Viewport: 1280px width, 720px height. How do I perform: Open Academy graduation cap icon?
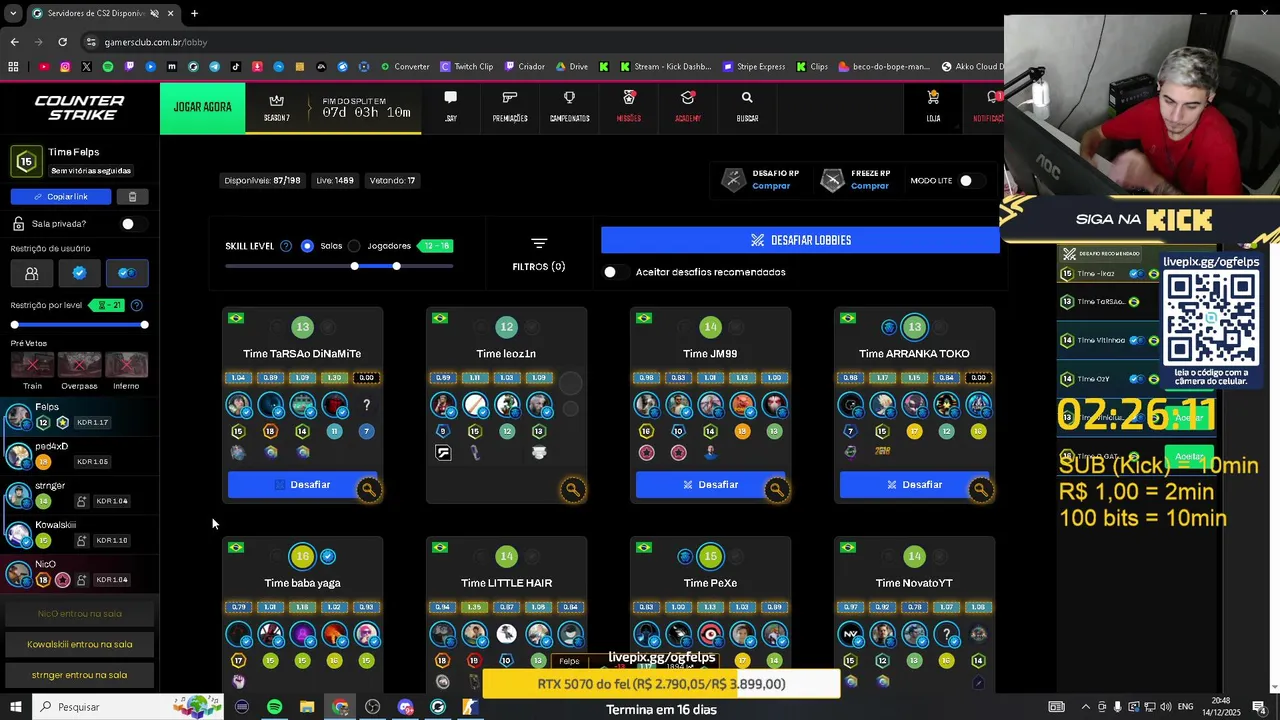688,98
